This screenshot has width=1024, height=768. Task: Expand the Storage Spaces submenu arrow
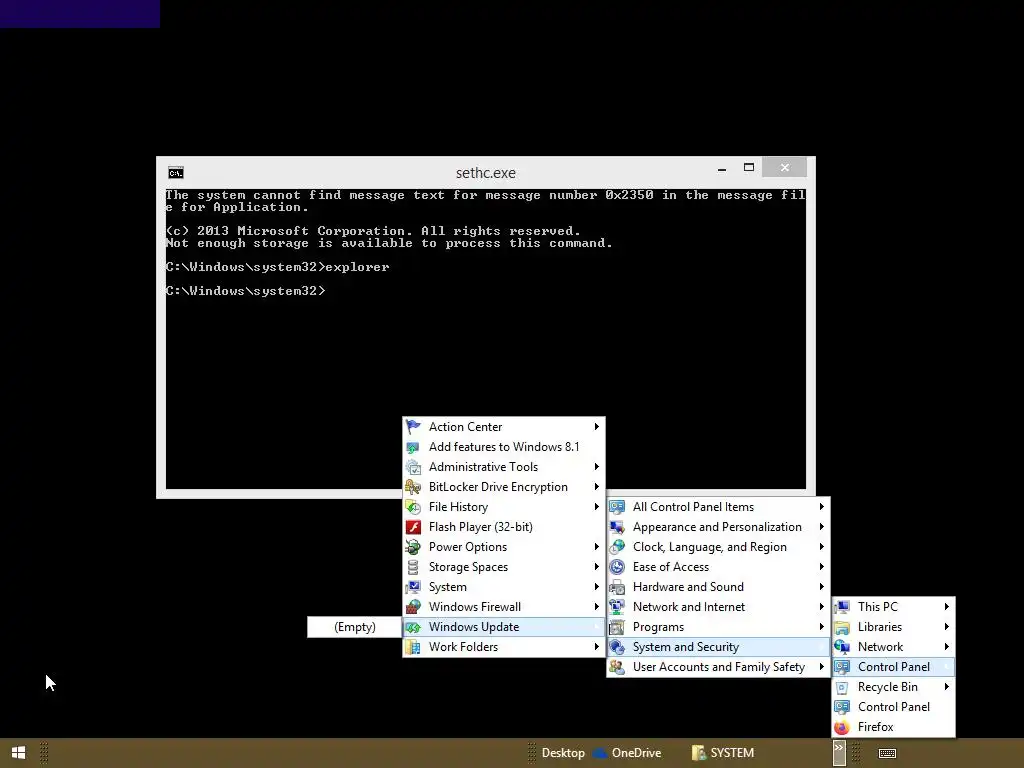[x=596, y=567]
